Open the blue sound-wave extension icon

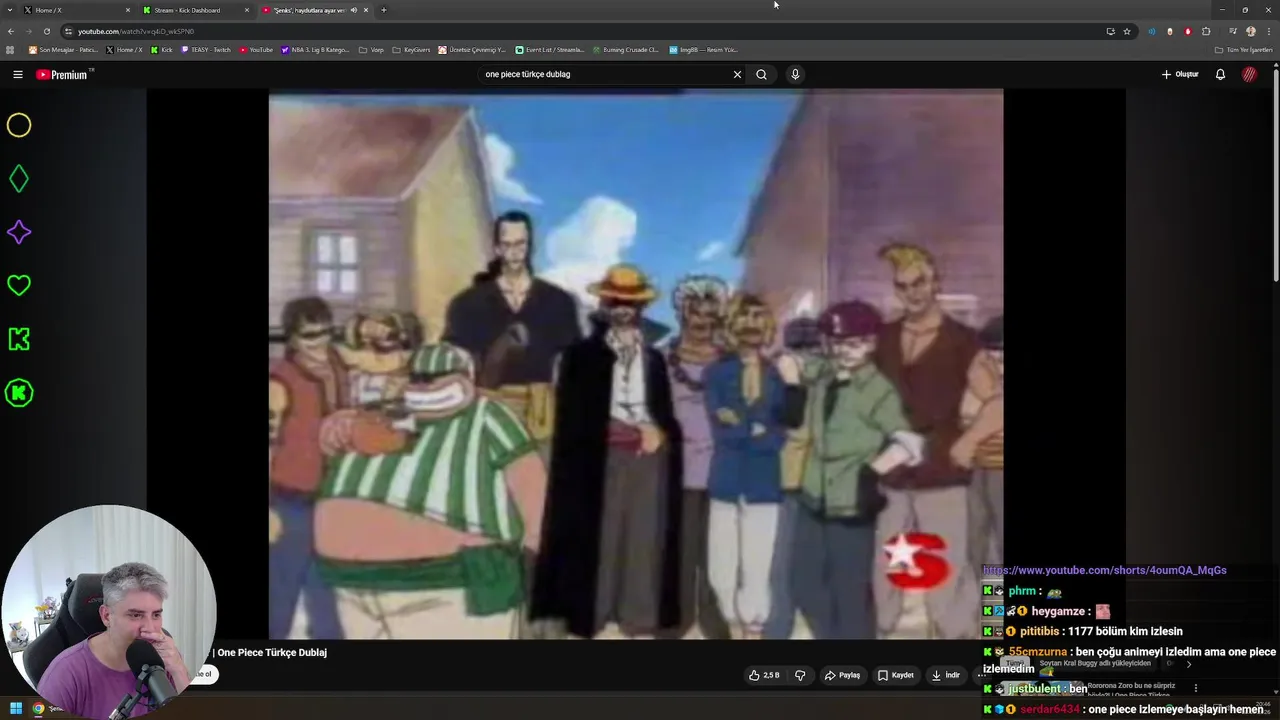(x=1152, y=31)
